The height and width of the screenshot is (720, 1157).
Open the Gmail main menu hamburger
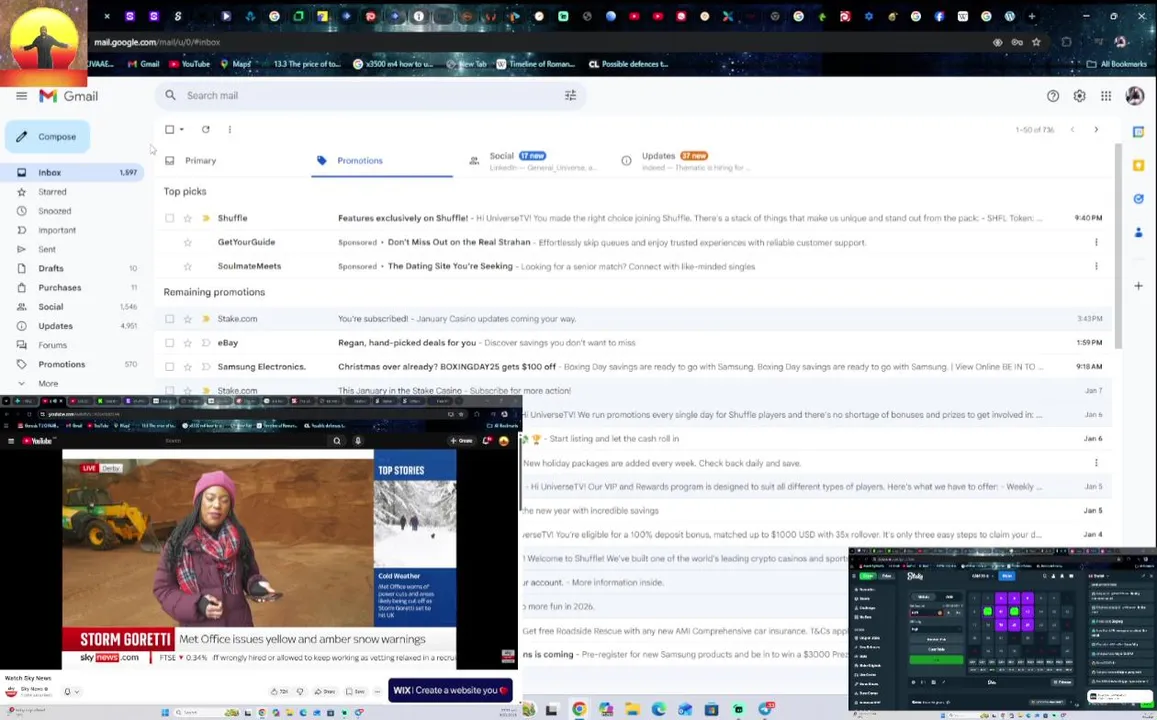pos(21,96)
